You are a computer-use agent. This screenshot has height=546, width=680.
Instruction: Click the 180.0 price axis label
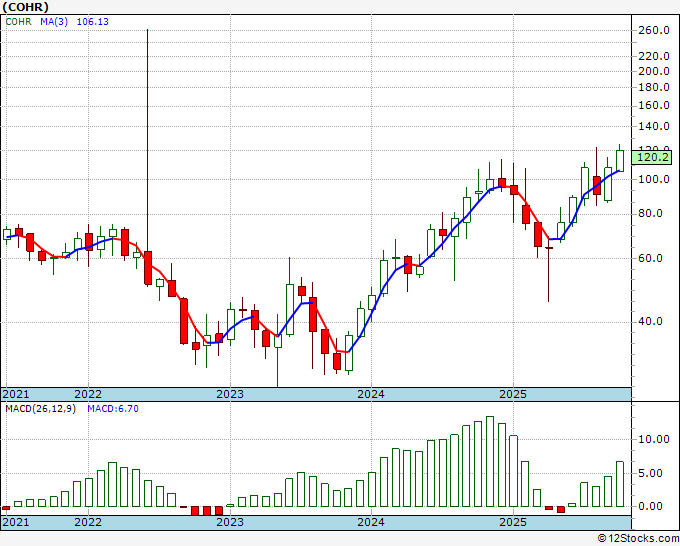(x=654, y=87)
